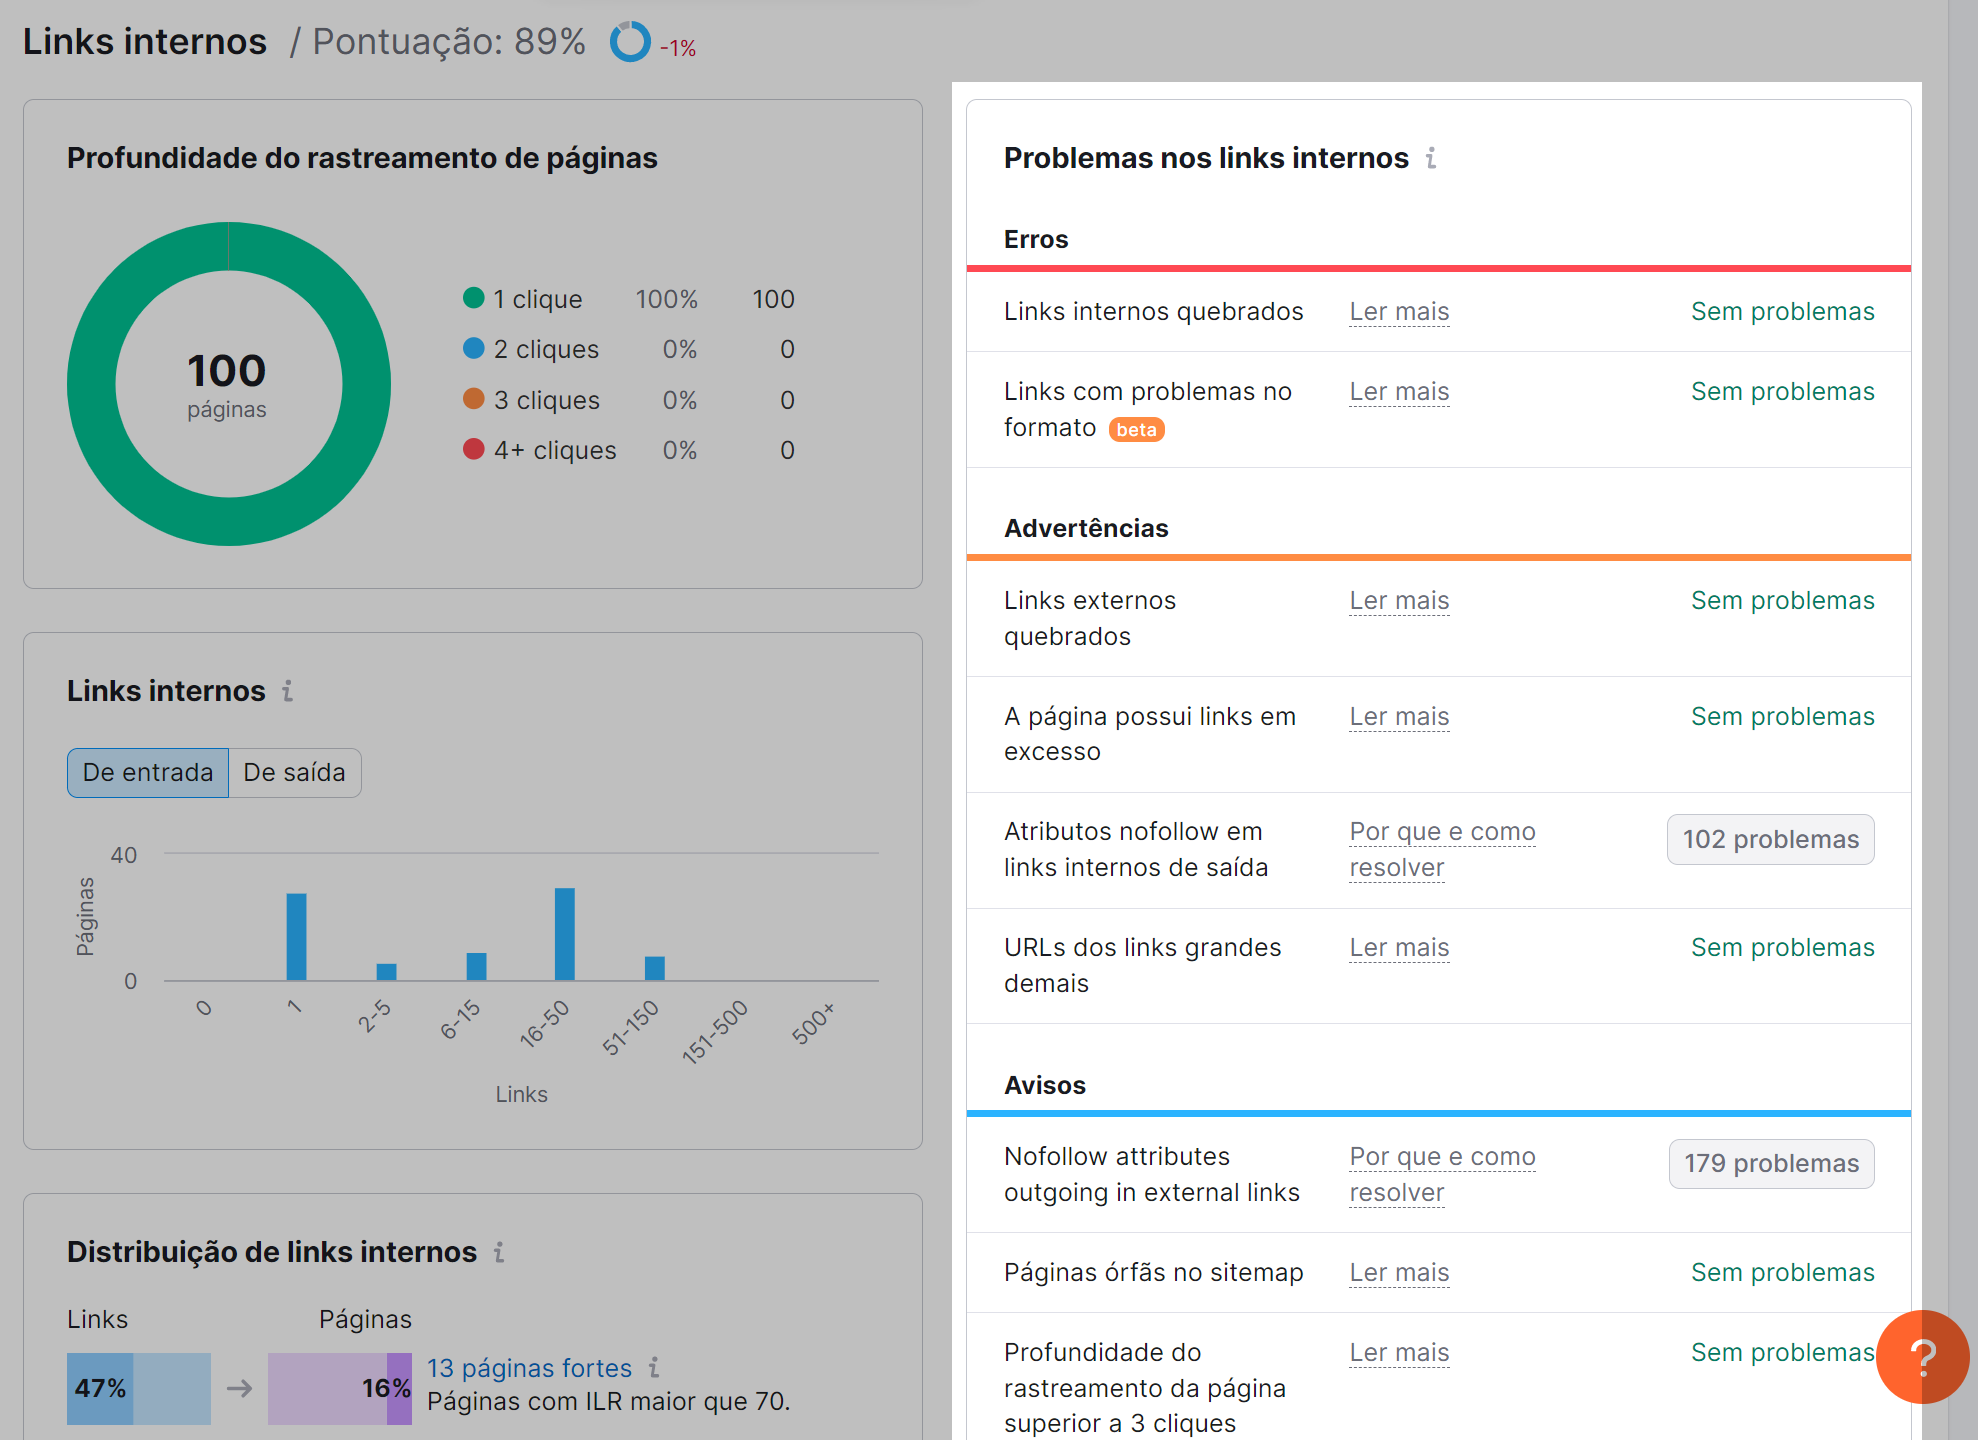View the 179 problemas warning details

[1771, 1163]
